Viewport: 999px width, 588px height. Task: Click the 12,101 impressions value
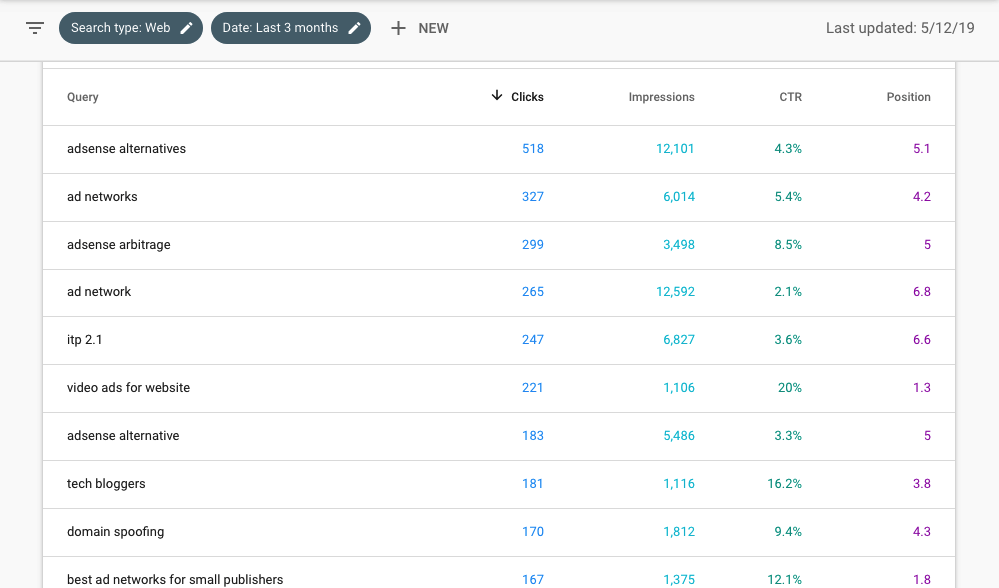[x=675, y=148]
